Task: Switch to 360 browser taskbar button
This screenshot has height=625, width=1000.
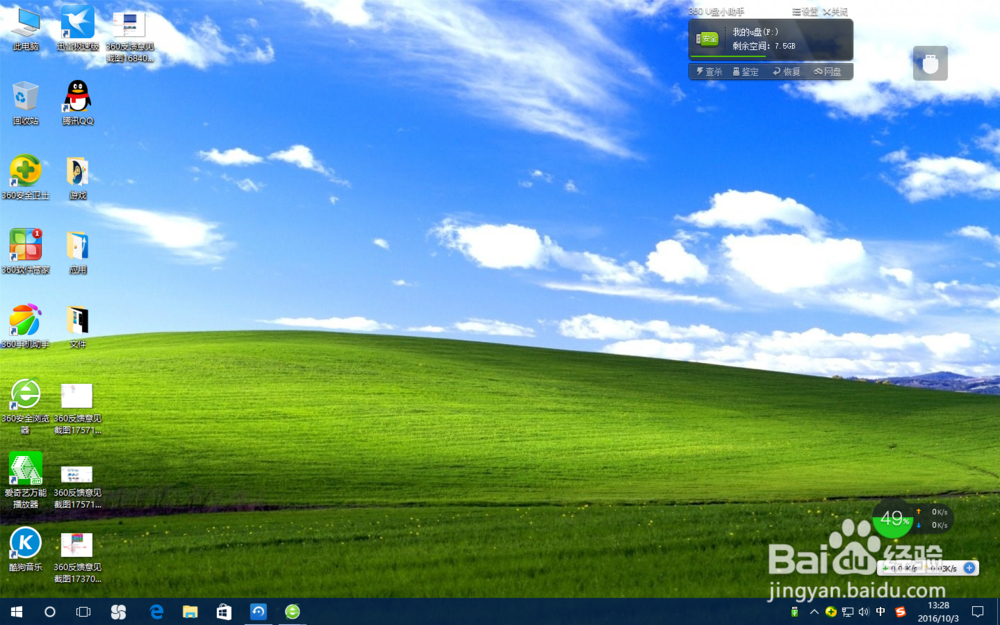Action: tap(292, 612)
